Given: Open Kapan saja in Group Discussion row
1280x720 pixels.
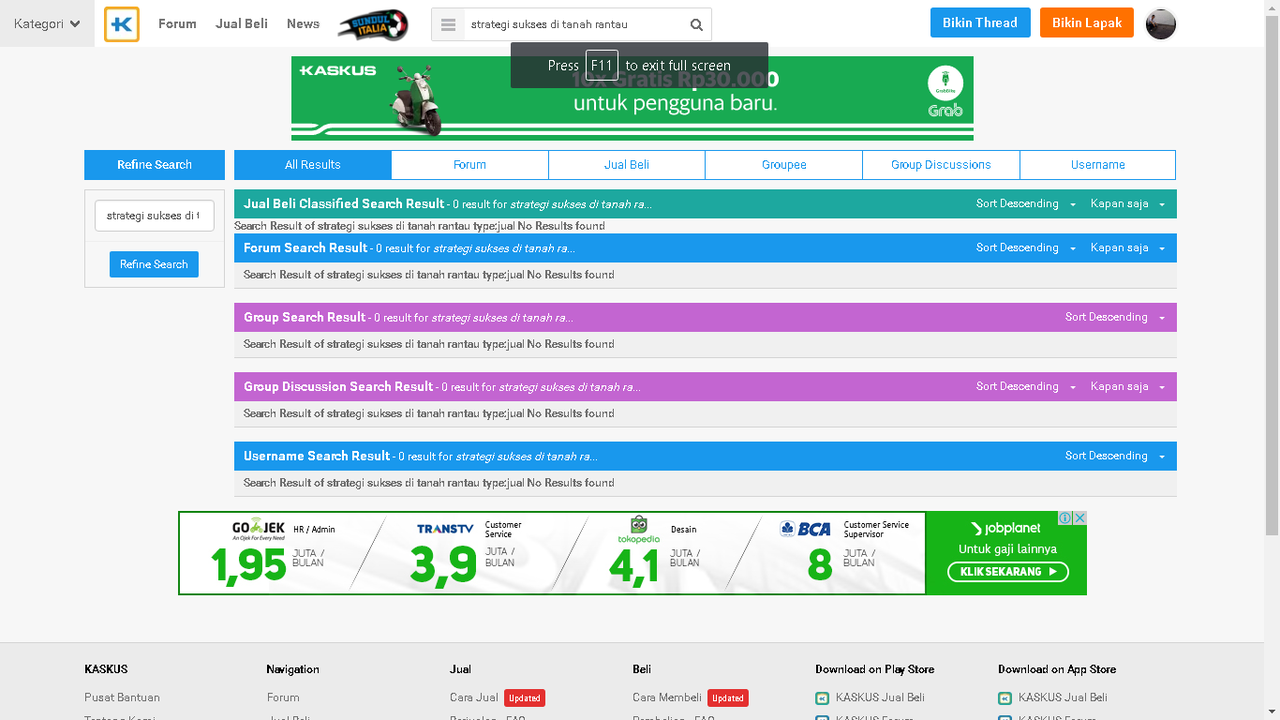Looking at the screenshot, I should tap(1128, 386).
